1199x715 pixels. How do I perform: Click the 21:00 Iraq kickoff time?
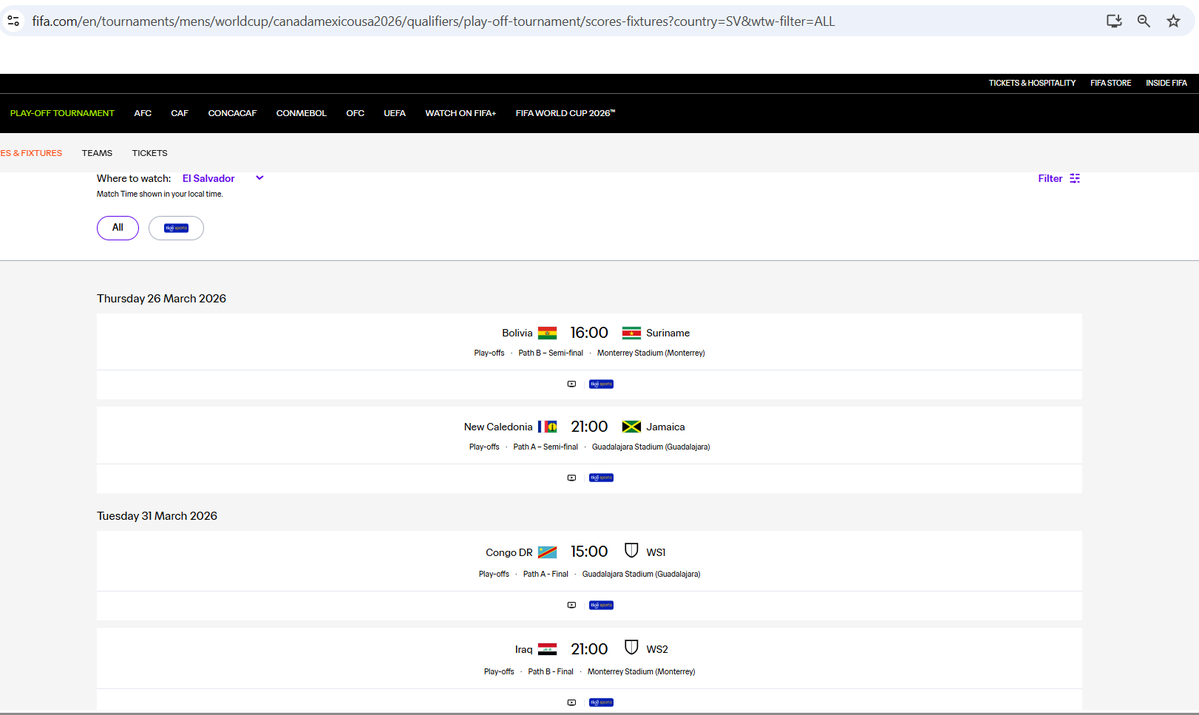[589, 648]
